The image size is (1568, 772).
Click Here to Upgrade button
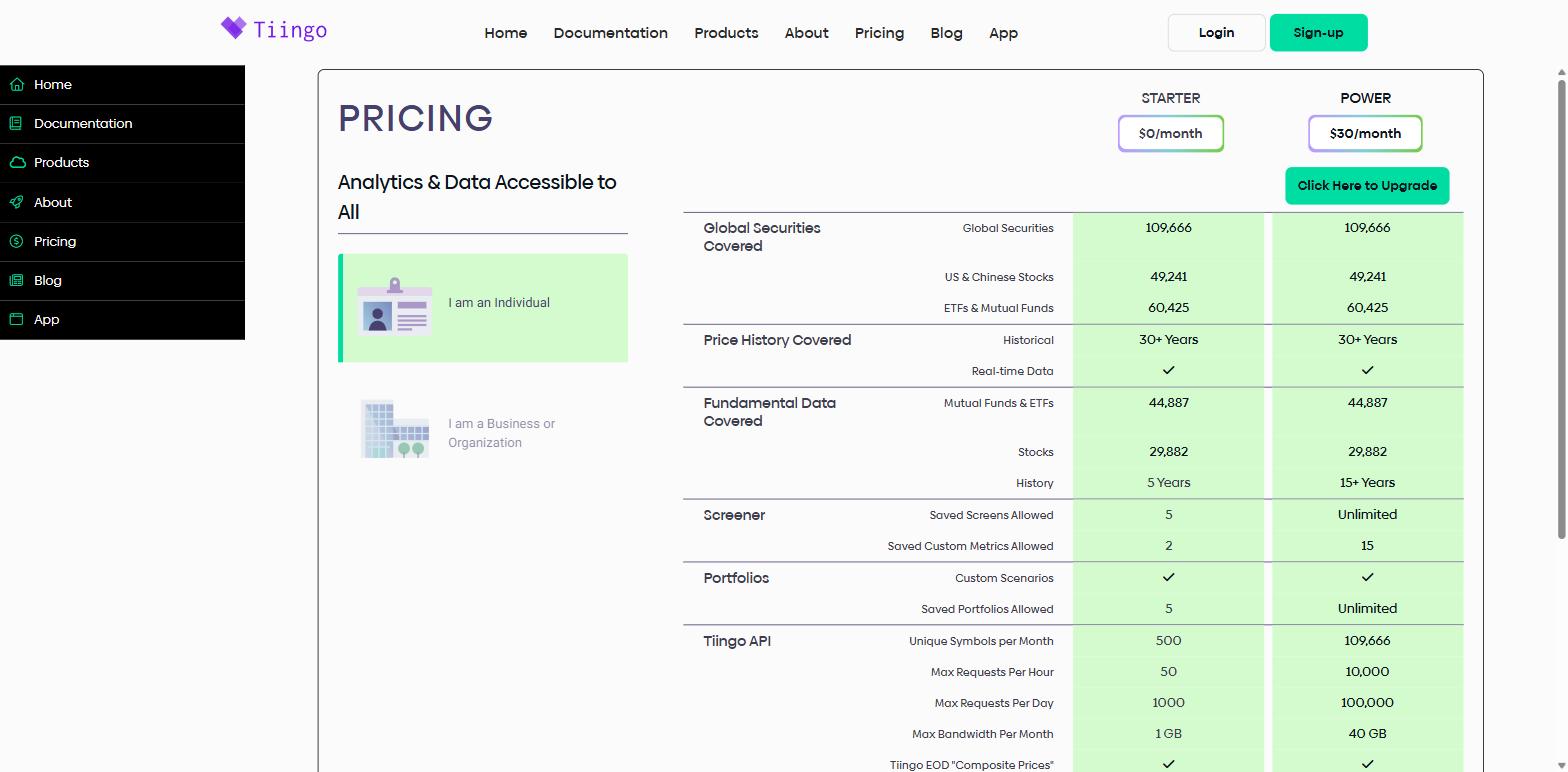(1367, 186)
